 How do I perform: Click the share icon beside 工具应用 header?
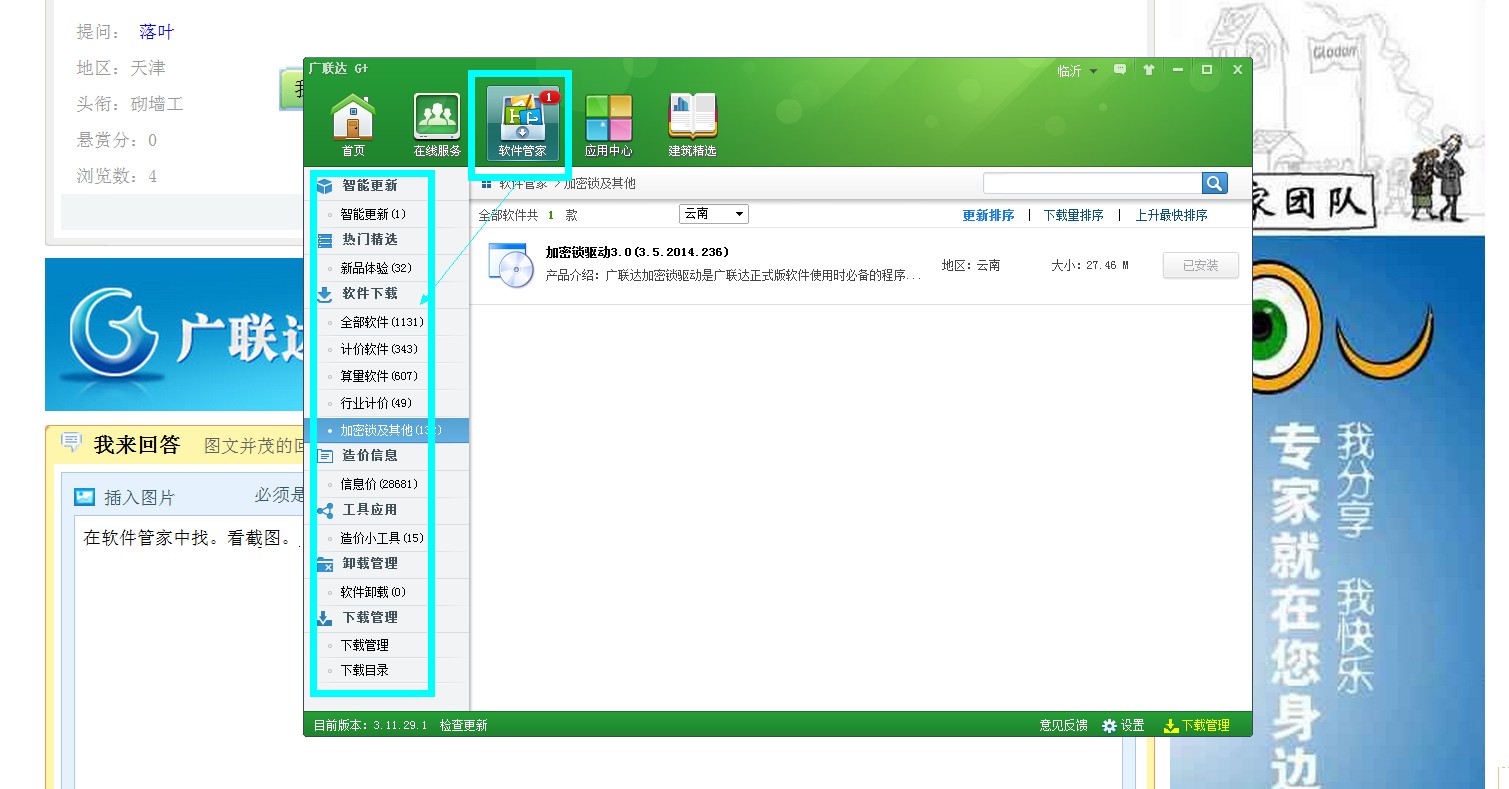[x=325, y=510]
